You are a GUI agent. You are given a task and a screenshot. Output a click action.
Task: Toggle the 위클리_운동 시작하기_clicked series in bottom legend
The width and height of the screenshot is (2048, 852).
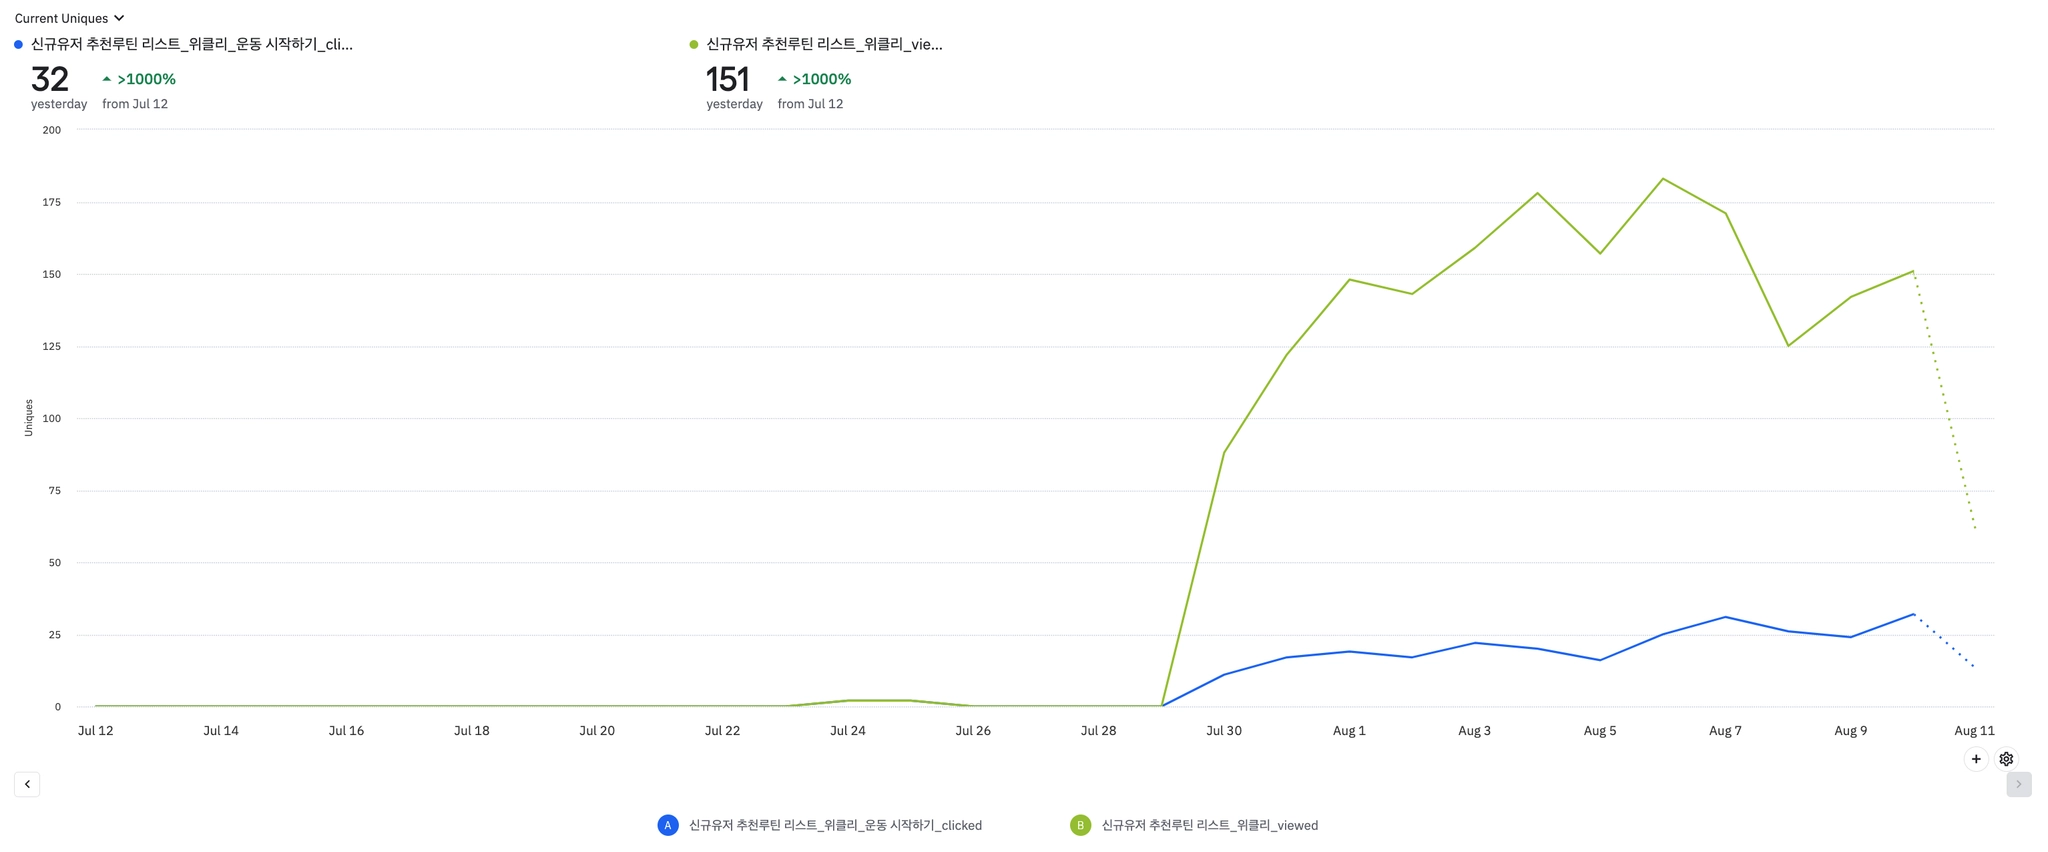pos(835,825)
